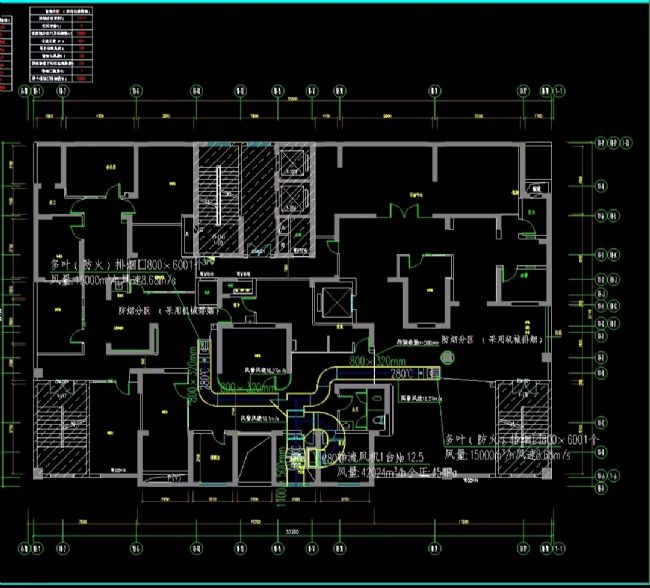Select the toilet fixture symbol in the small bathroom
Image resolution: width=650 pixels, height=588 pixels.
[377, 420]
